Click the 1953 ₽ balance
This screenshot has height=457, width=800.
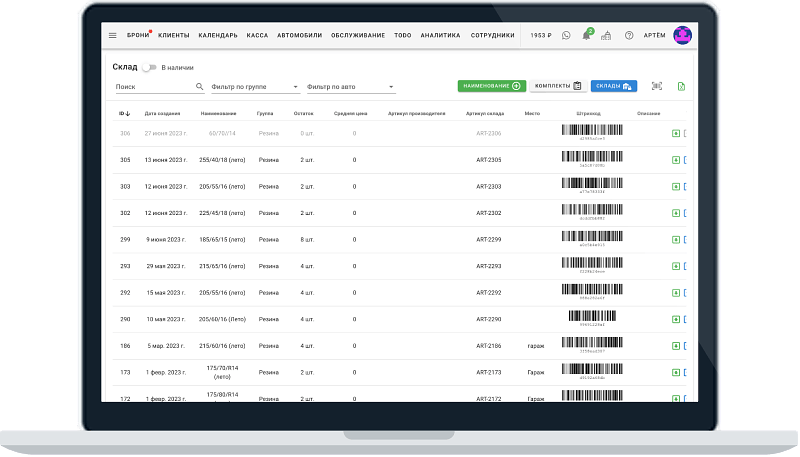coord(541,35)
